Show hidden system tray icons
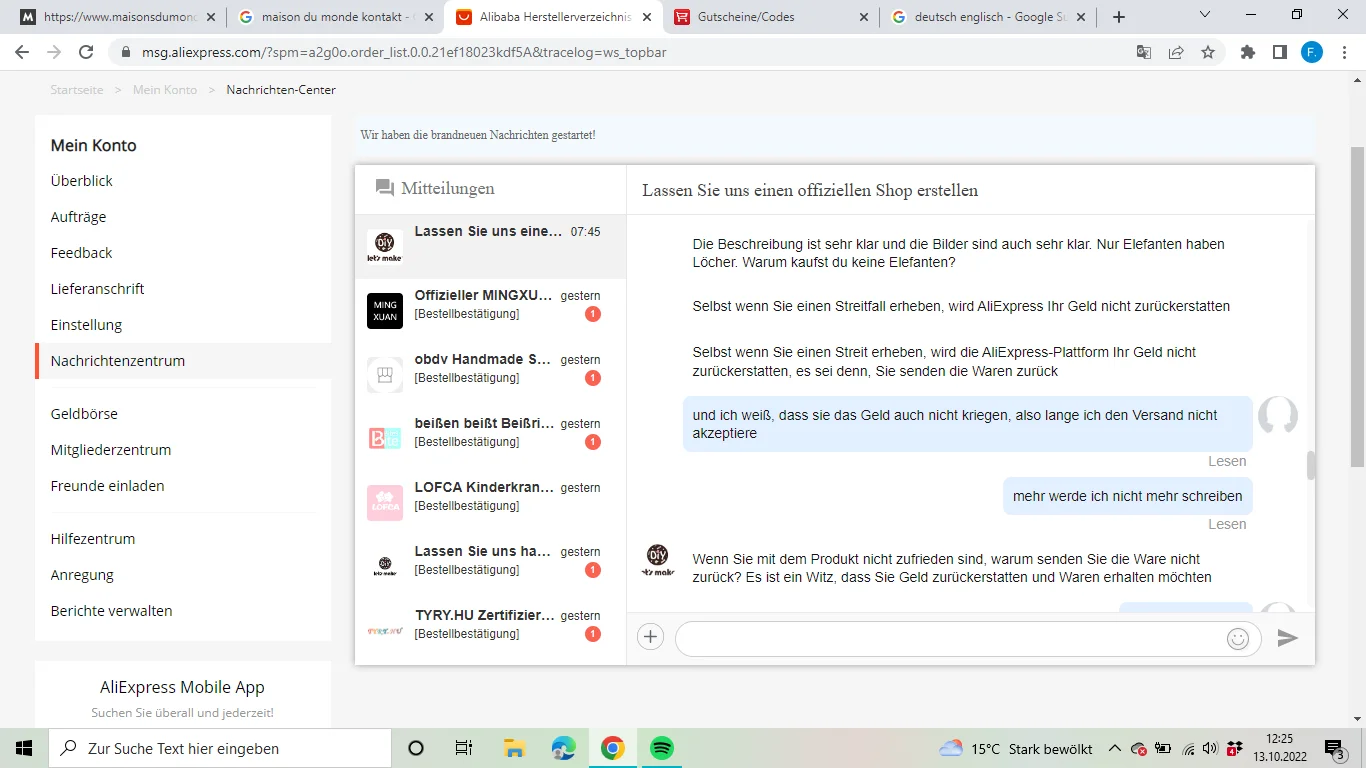Image resolution: width=1366 pixels, height=768 pixels. [1114, 748]
